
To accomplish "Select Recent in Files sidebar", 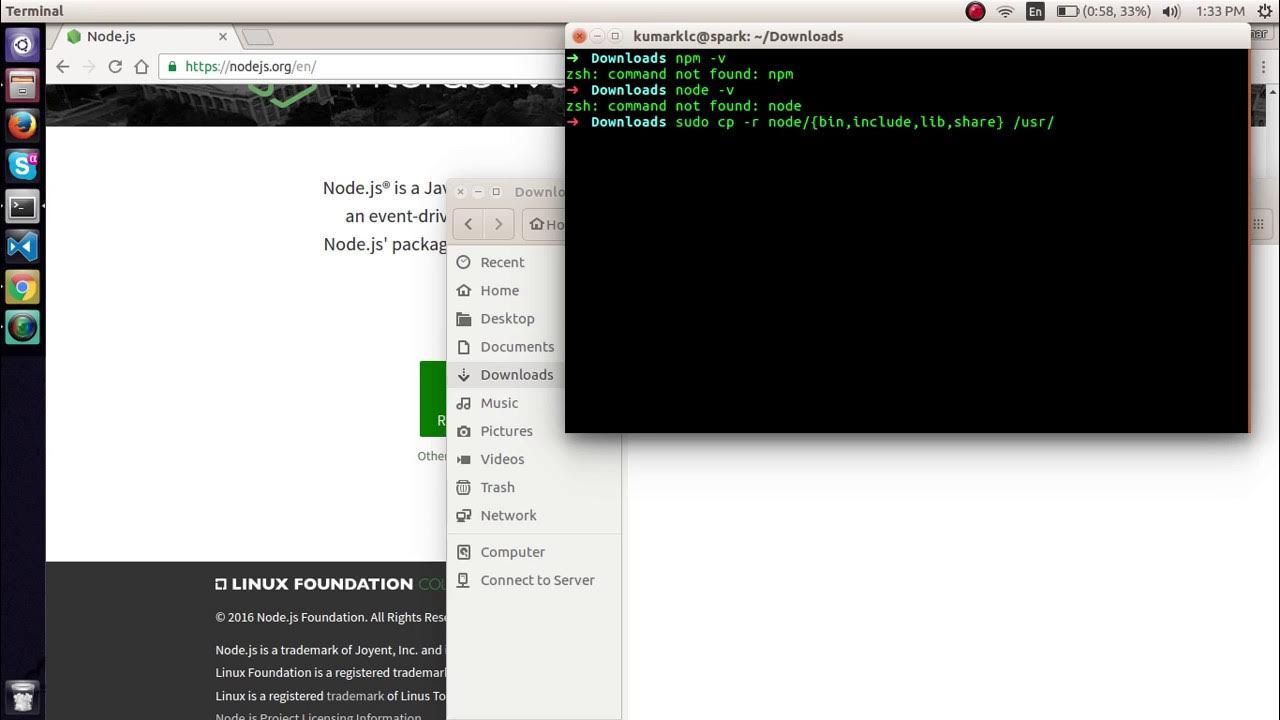I will tap(503, 262).
